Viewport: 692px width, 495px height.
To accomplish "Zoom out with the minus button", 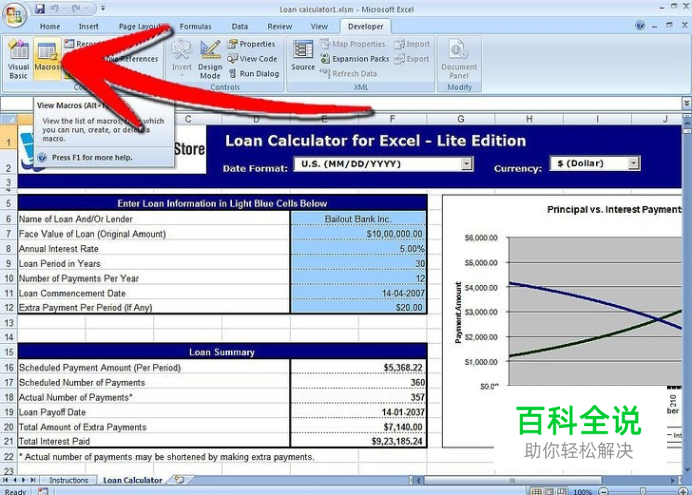I will coord(603,491).
